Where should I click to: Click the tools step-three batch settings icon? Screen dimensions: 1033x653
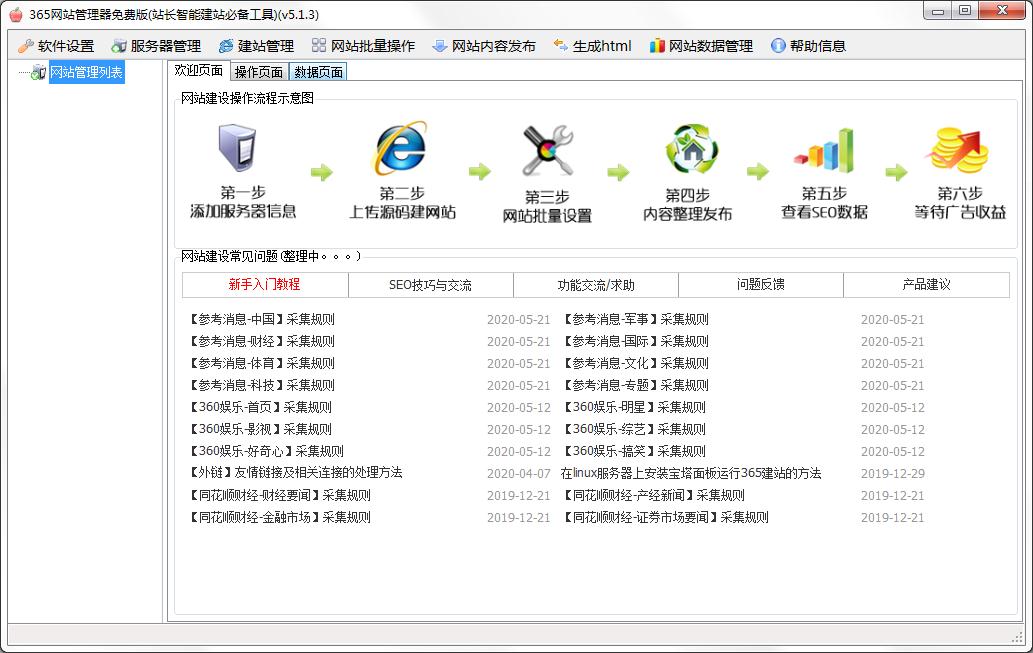(547, 150)
